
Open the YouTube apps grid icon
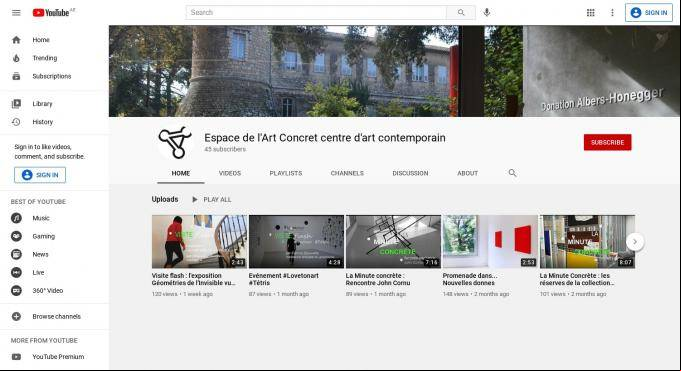click(x=591, y=13)
